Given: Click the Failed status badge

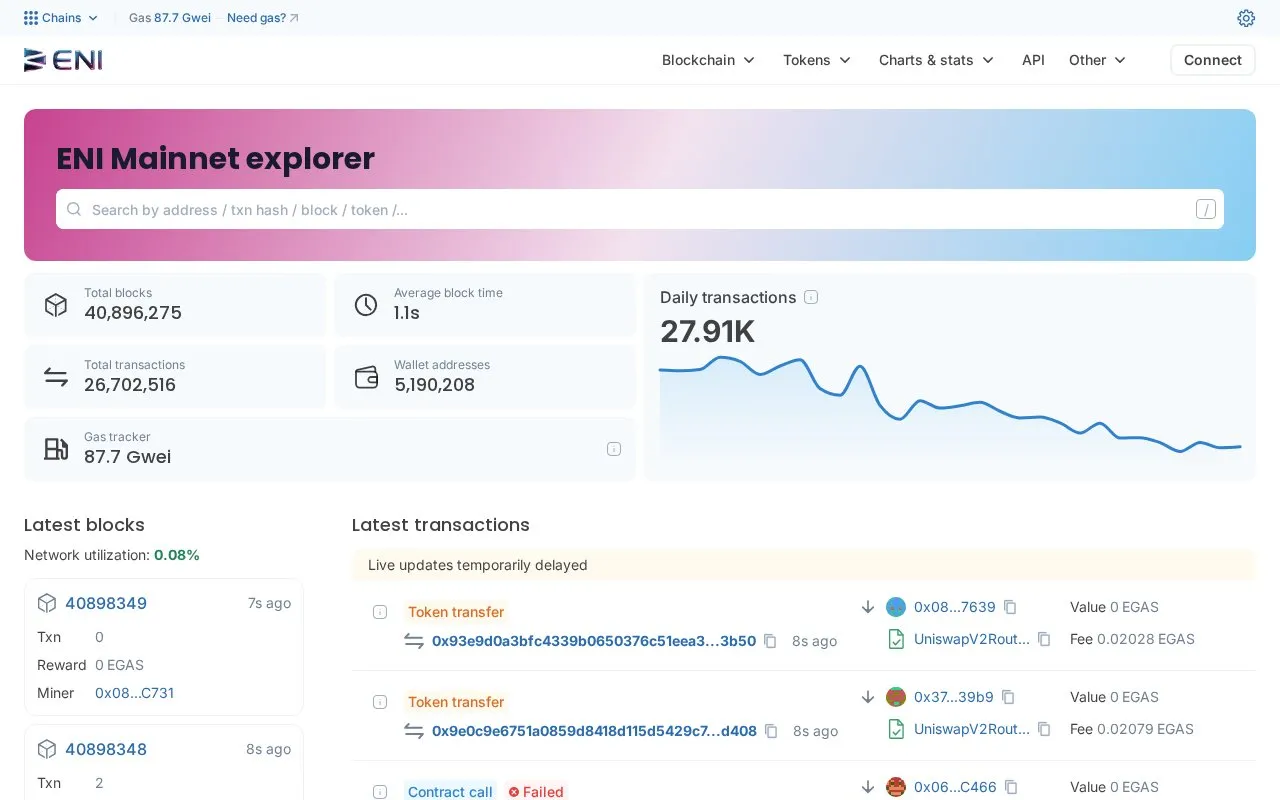Looking at the screenshot, I should [535, 792].
